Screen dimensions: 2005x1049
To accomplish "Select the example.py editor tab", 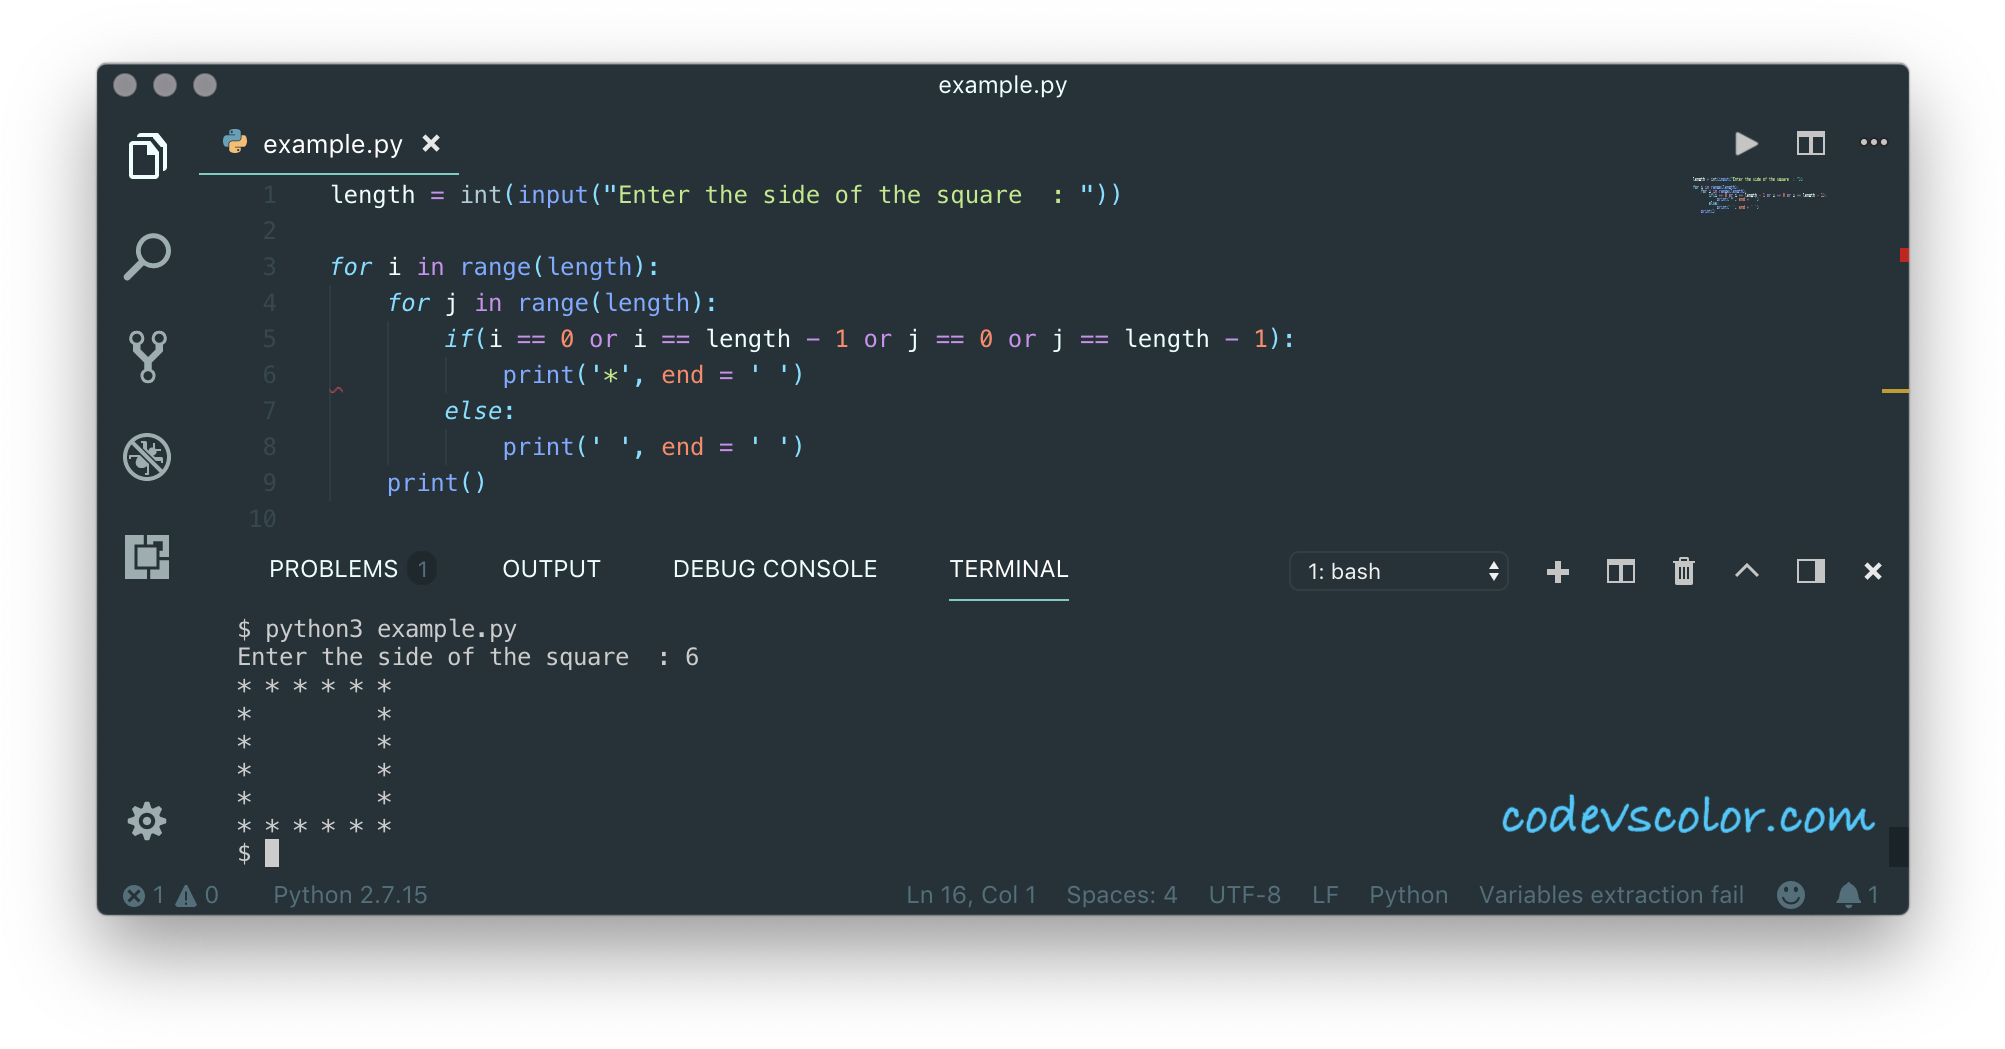I will [x=330, y=144].
